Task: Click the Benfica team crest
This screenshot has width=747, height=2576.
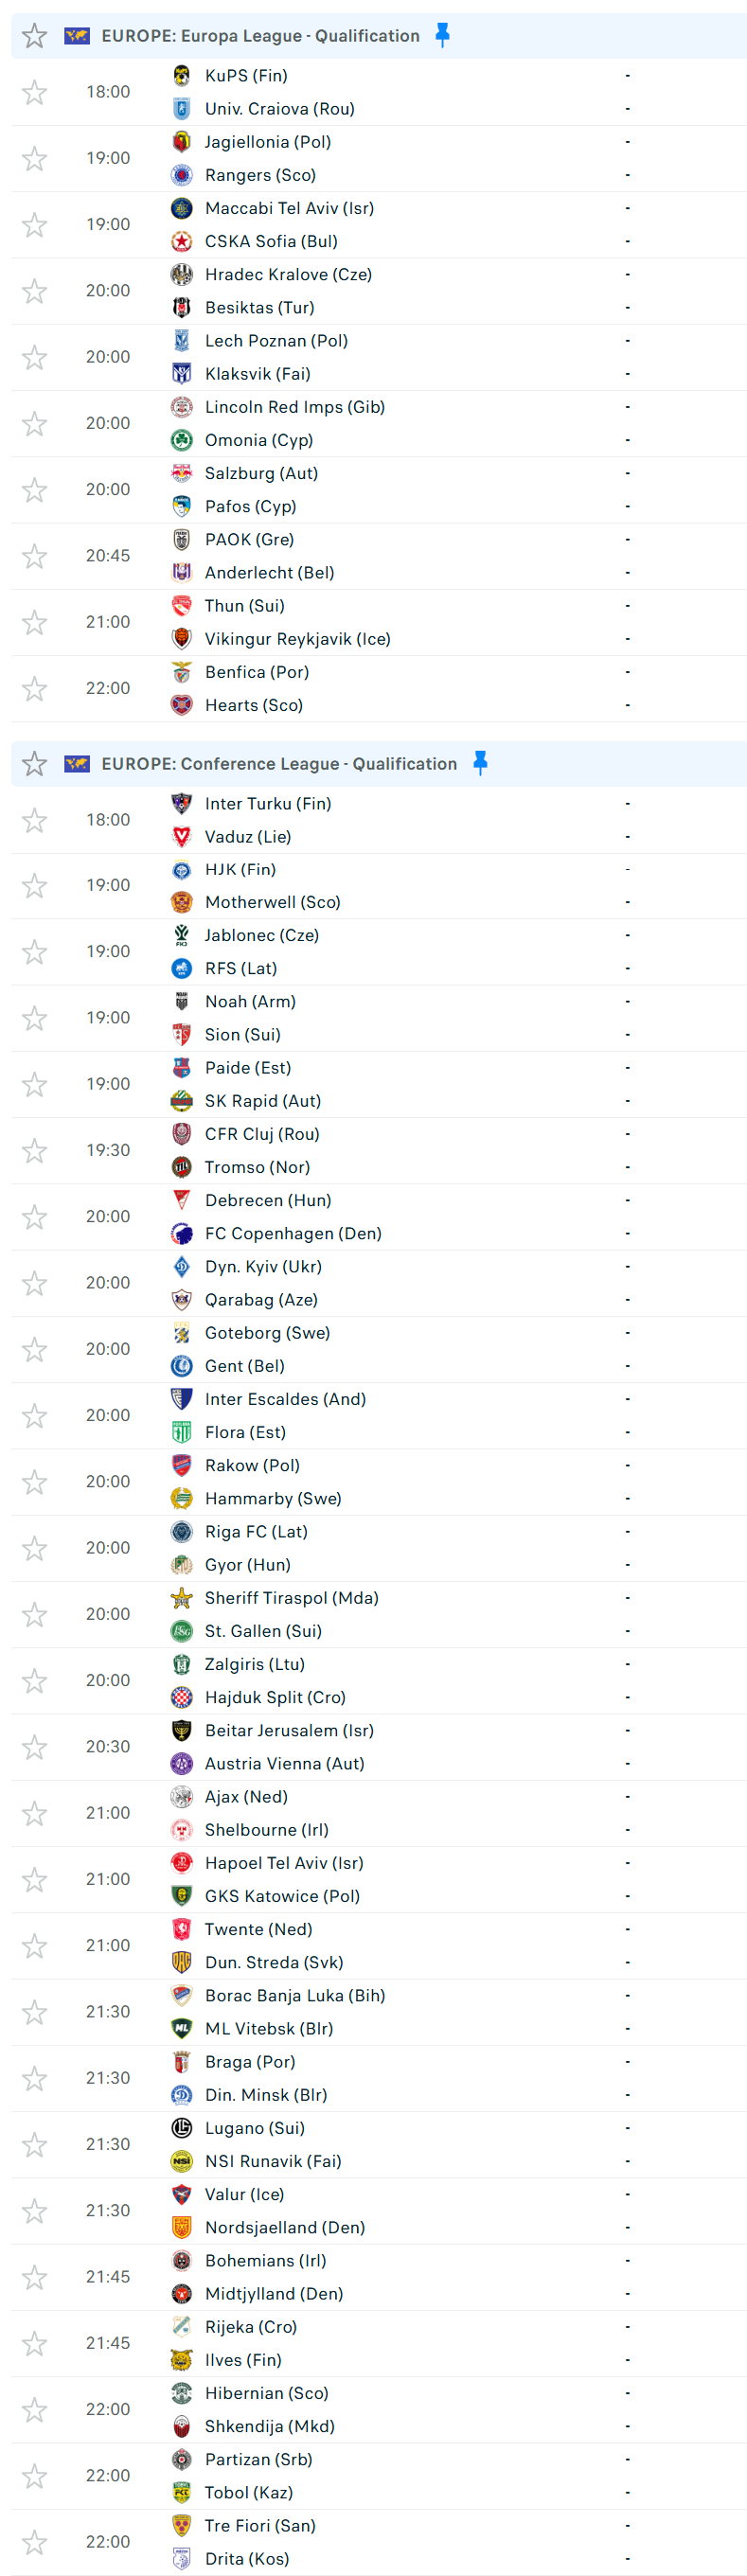Action: (x=181, y=672)
